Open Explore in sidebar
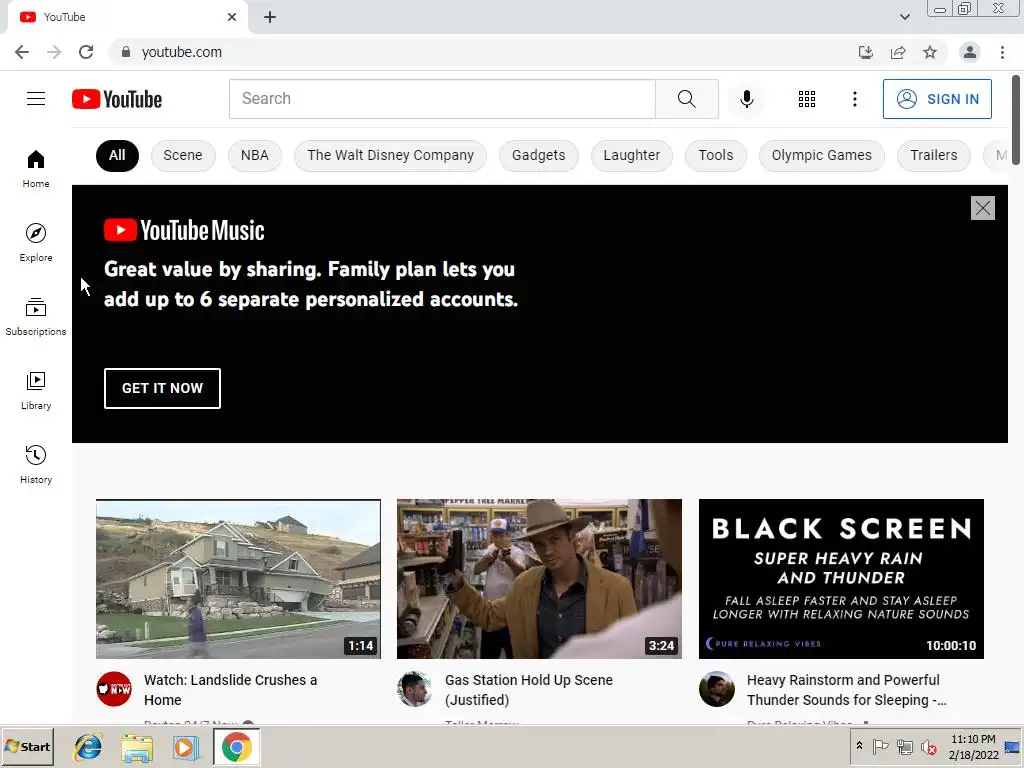The width and height of the screenshot is (1024, 768). 36,242
